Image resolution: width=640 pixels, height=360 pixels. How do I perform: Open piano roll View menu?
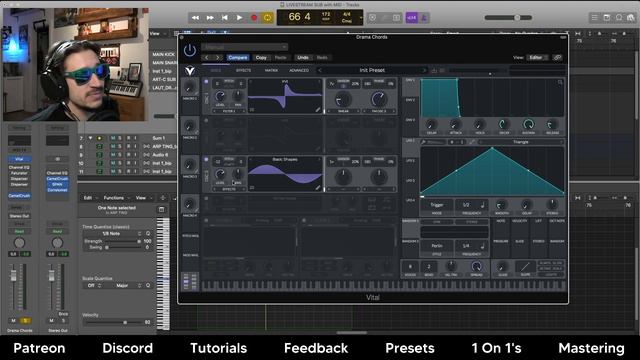click(143, 198)
